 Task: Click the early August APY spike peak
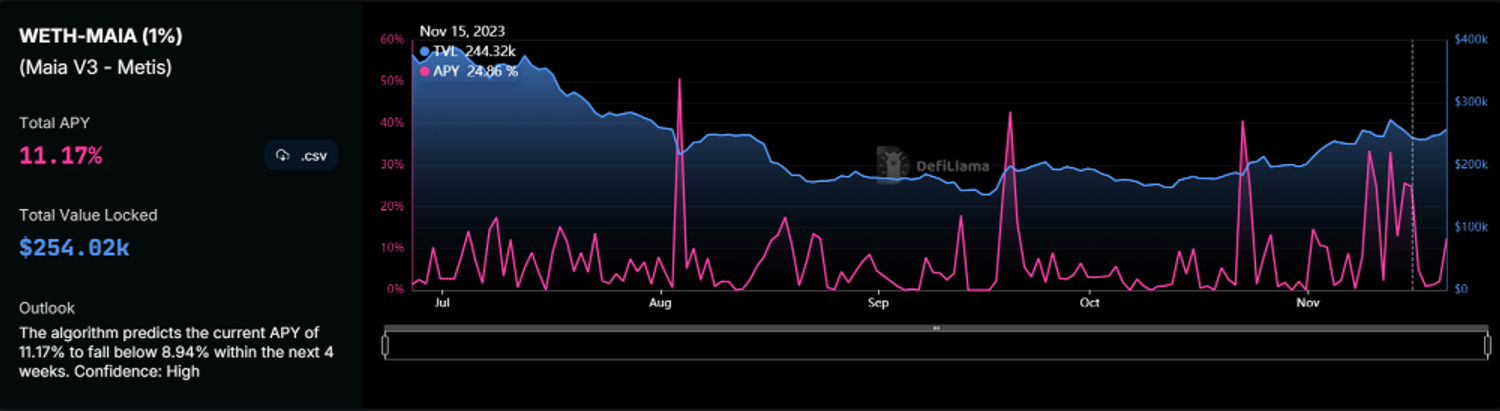point(680,80)
